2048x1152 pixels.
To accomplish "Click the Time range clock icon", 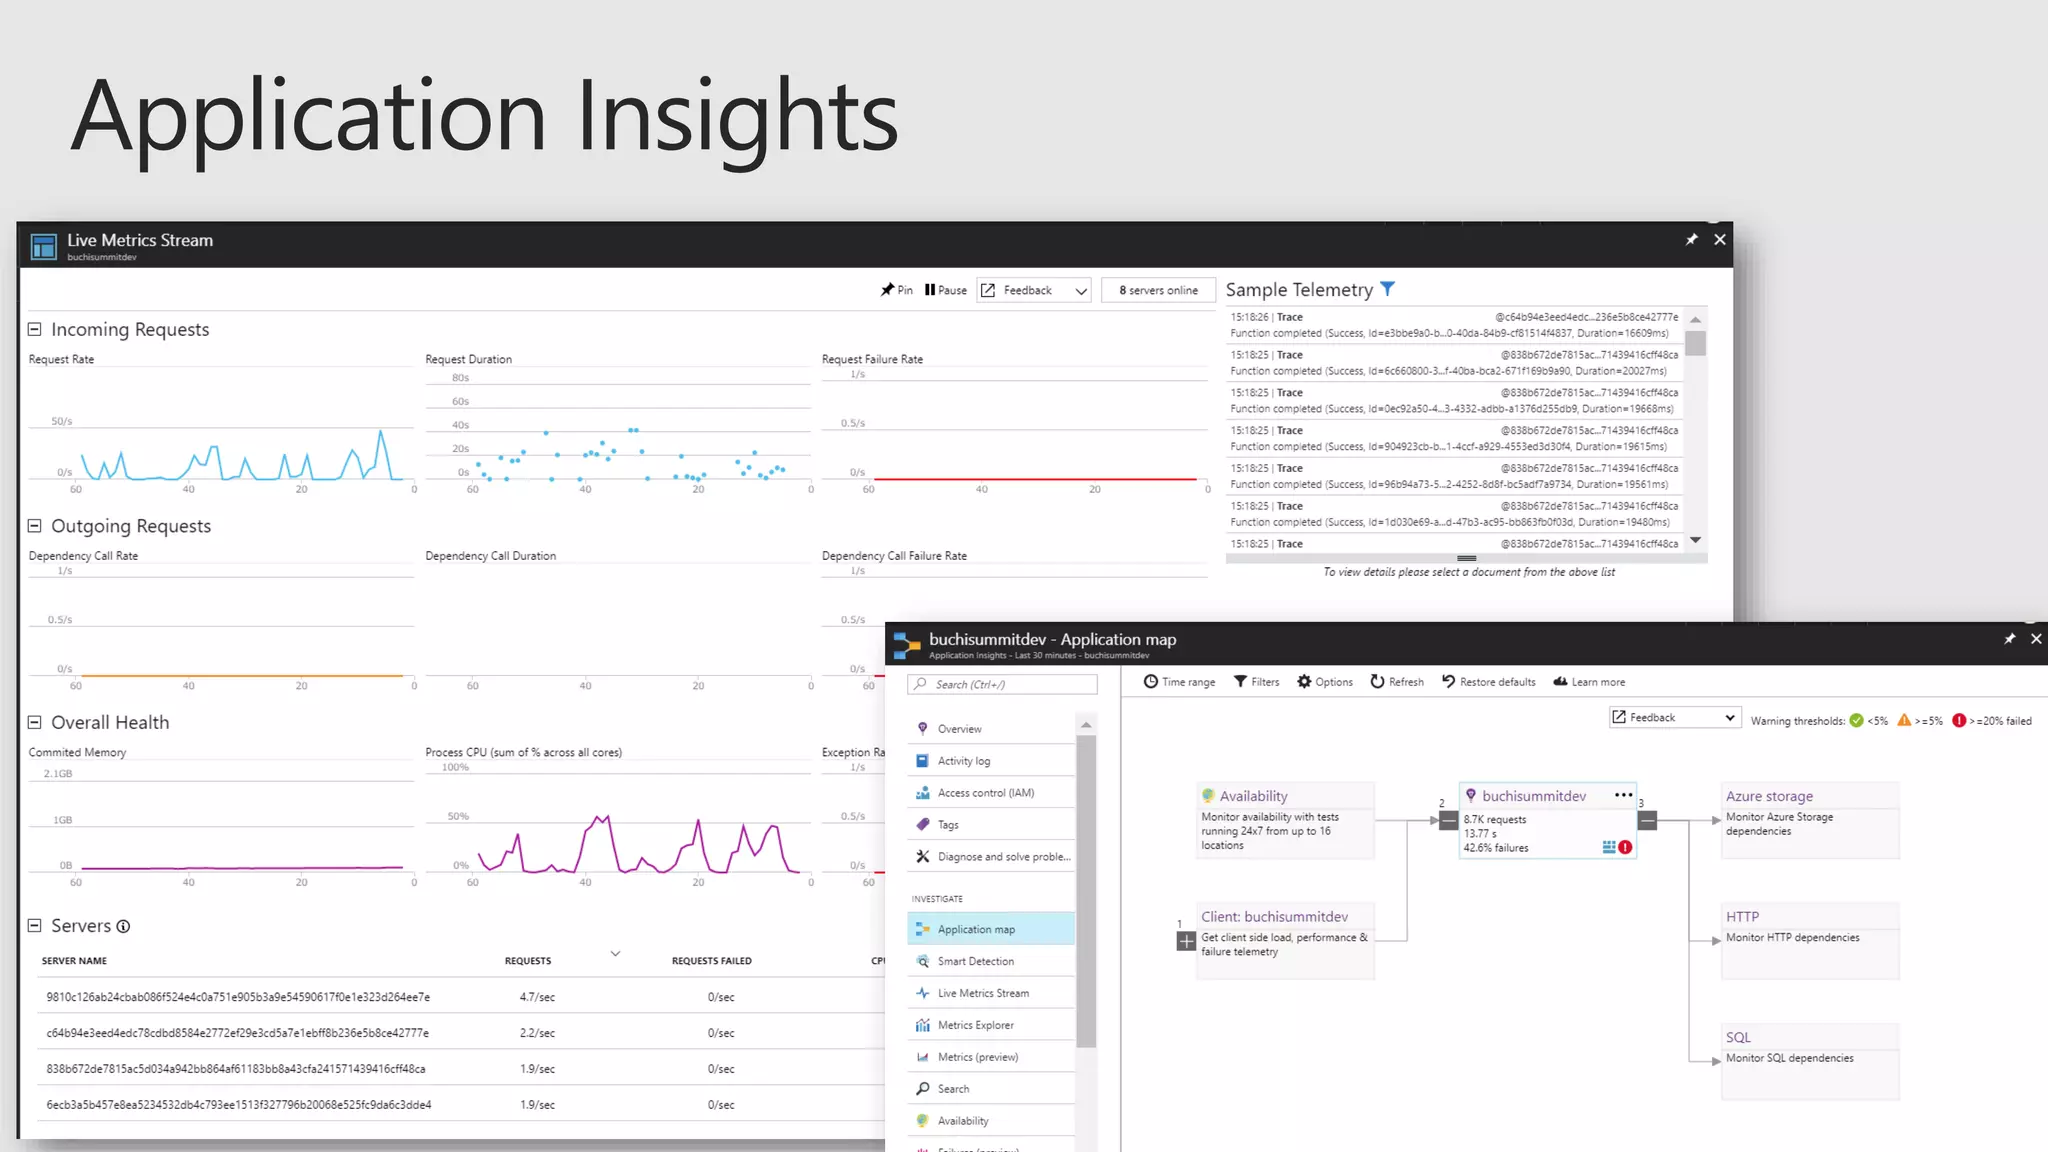I will [1151, 682].
